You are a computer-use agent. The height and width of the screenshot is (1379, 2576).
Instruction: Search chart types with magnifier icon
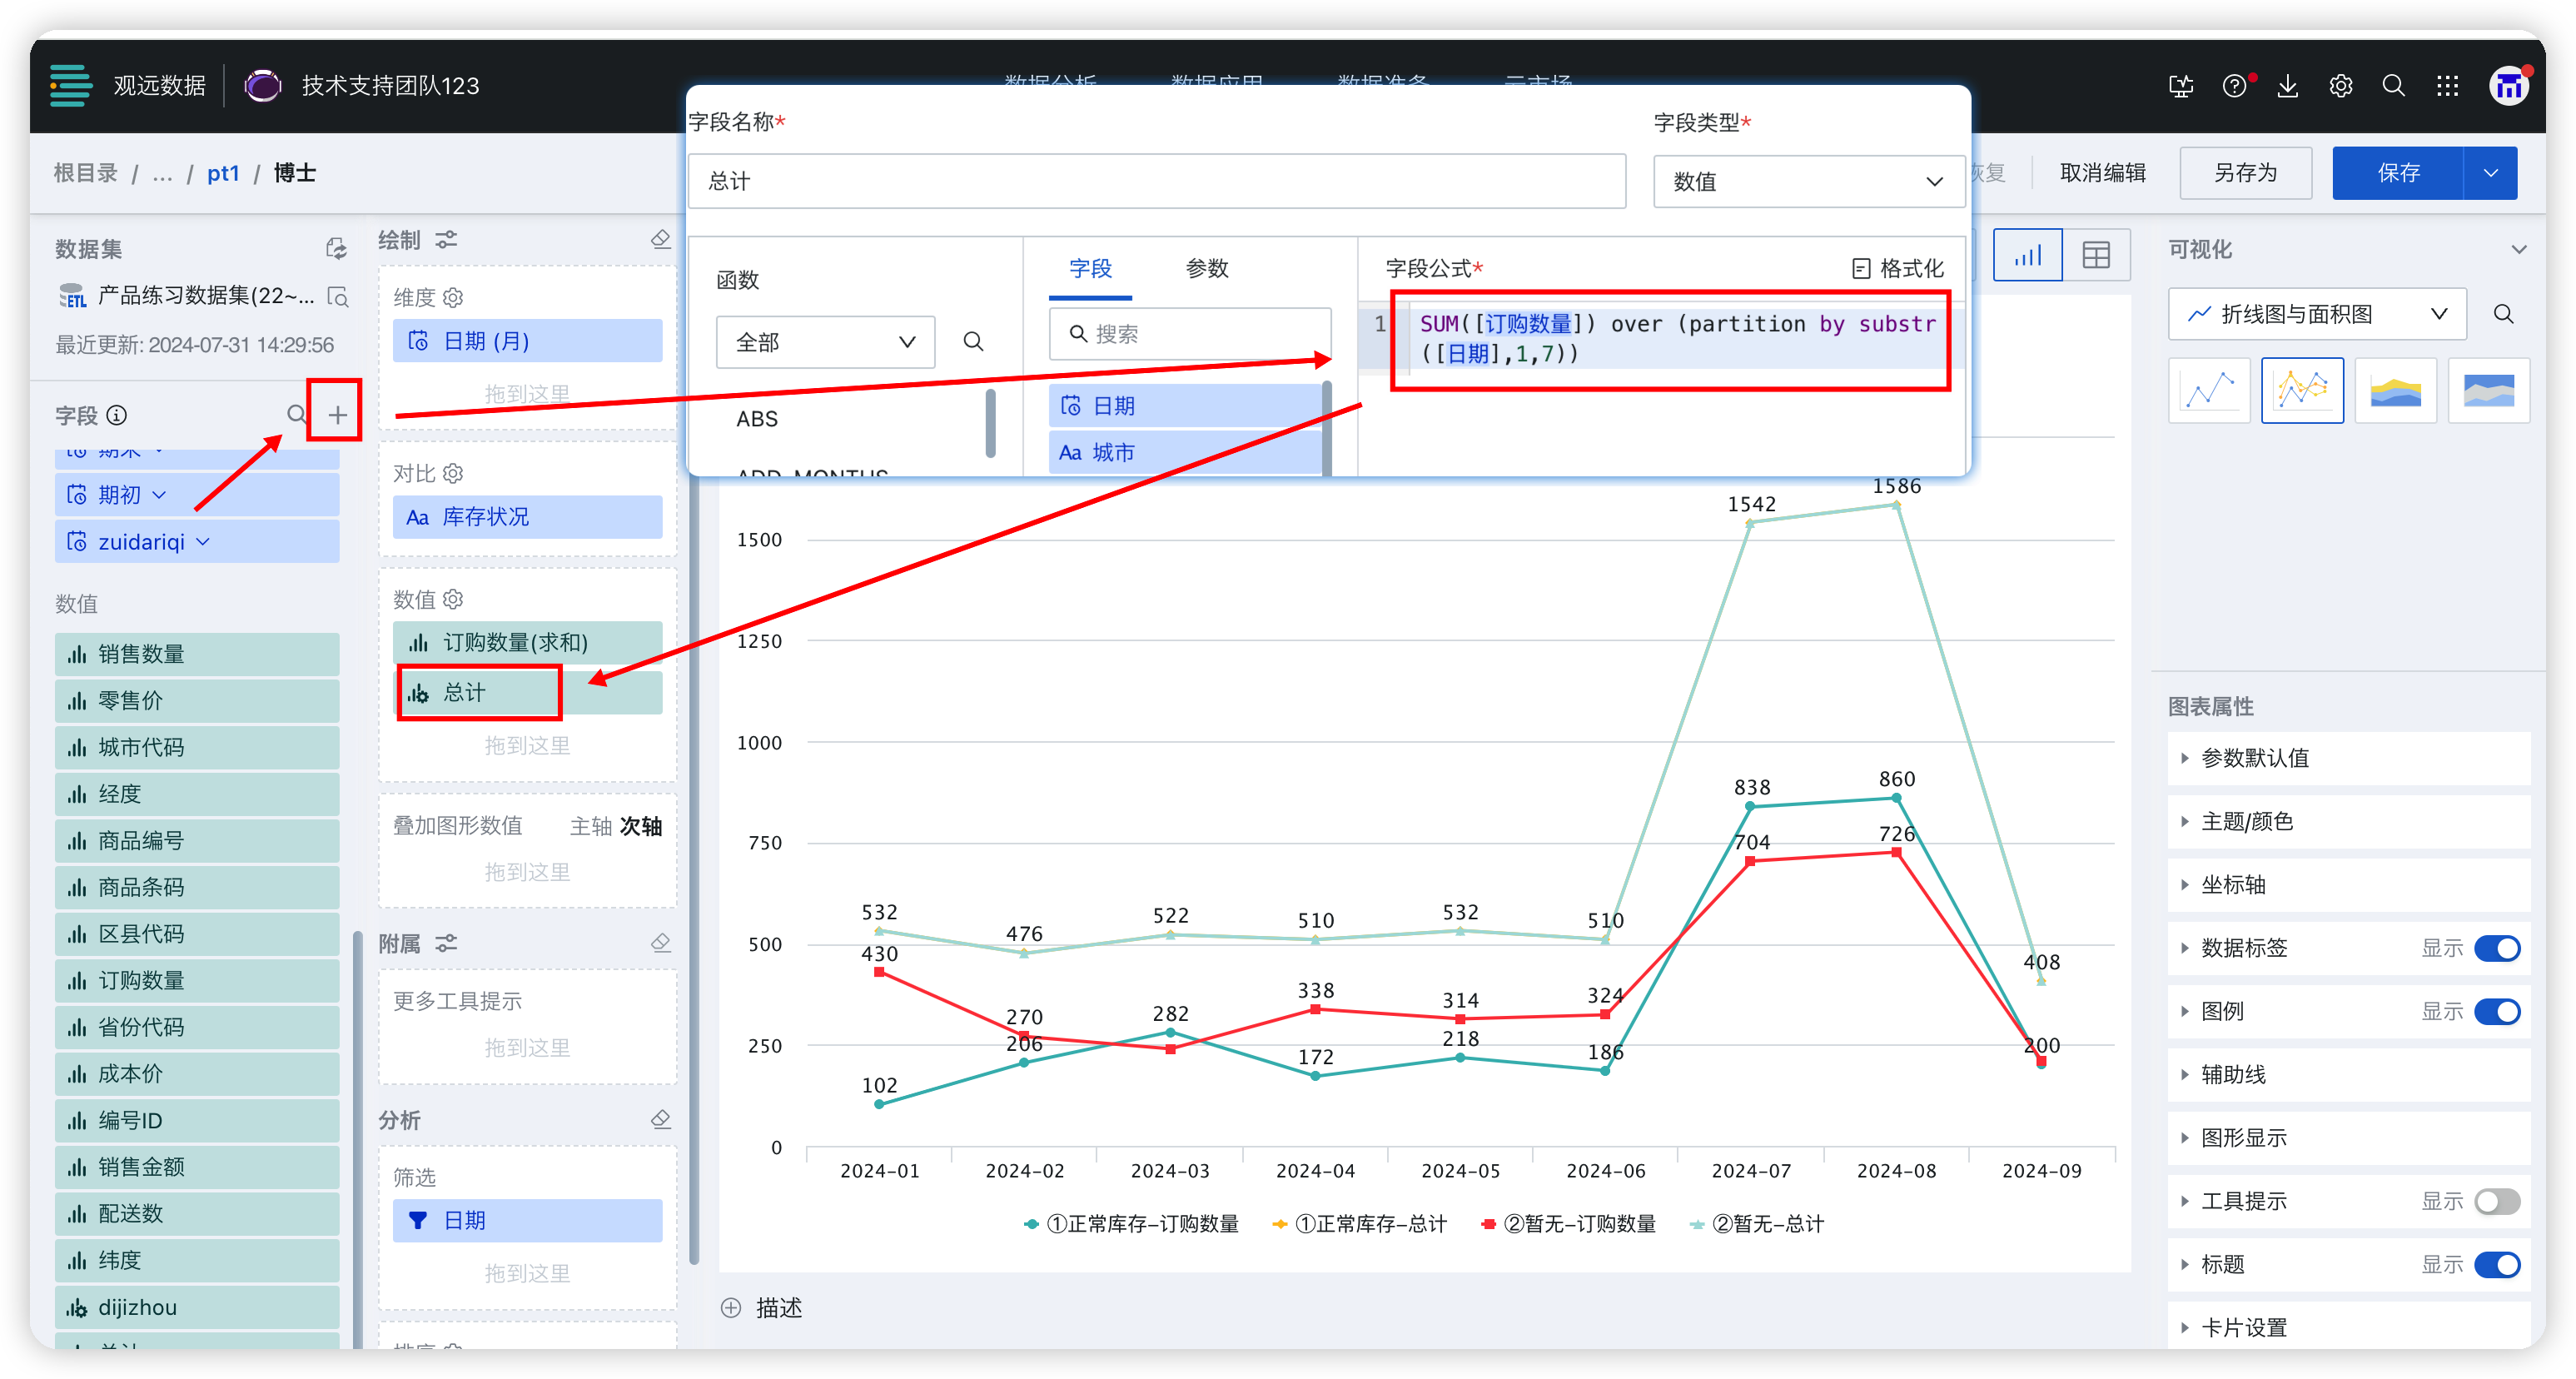click(x=2503, y=314)
